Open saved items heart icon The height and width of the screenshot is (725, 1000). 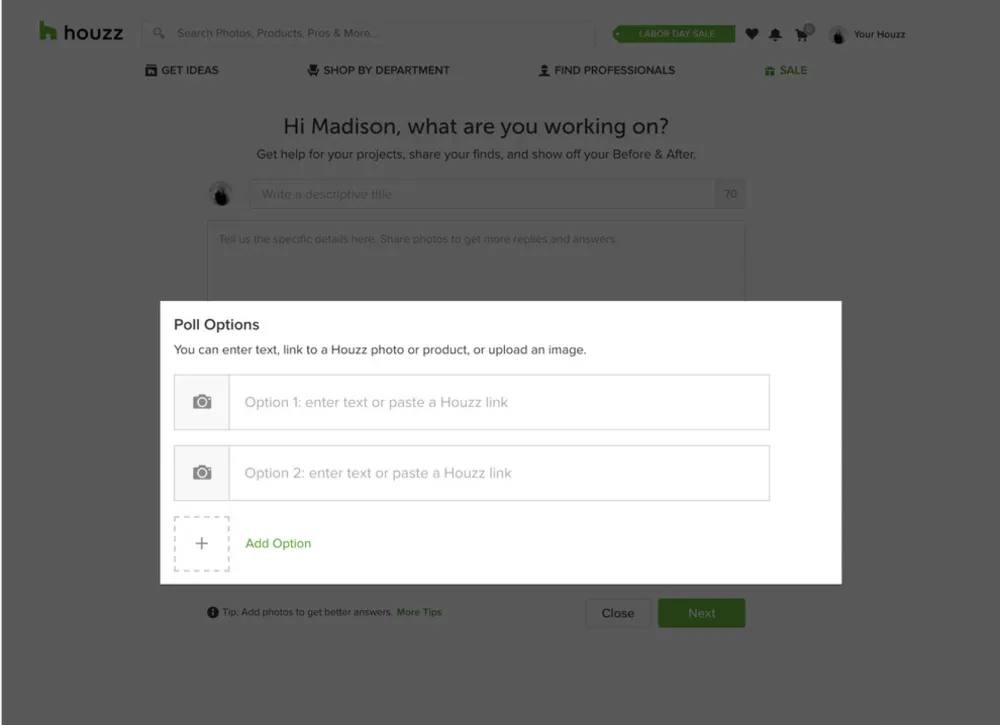[752, 34]
